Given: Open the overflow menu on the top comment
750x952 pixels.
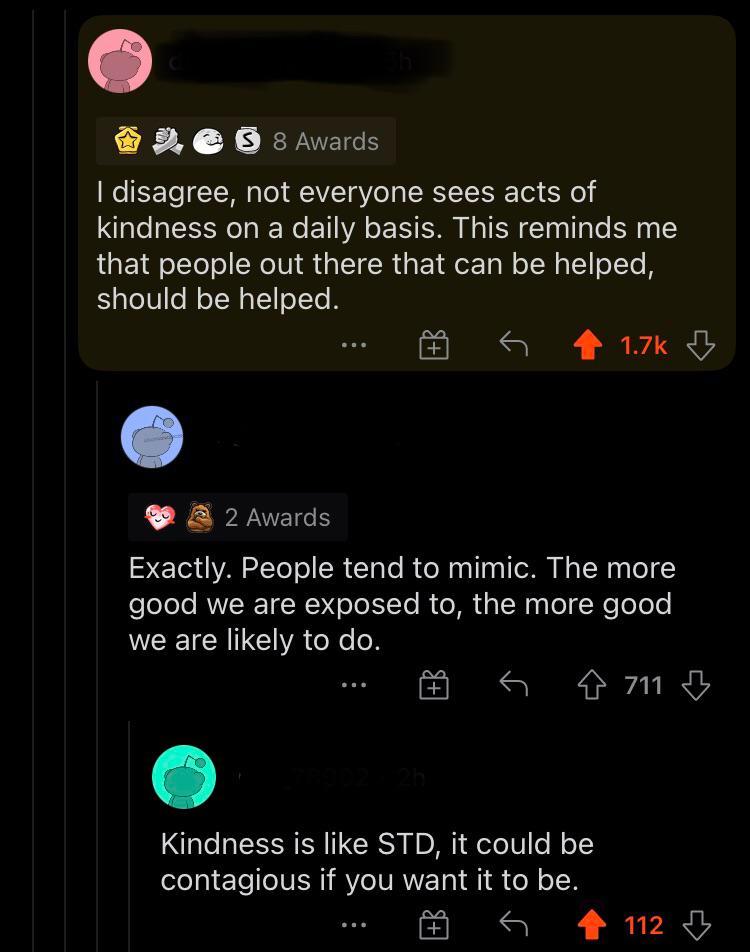Looking at the screenshot, I should [354, 345].
